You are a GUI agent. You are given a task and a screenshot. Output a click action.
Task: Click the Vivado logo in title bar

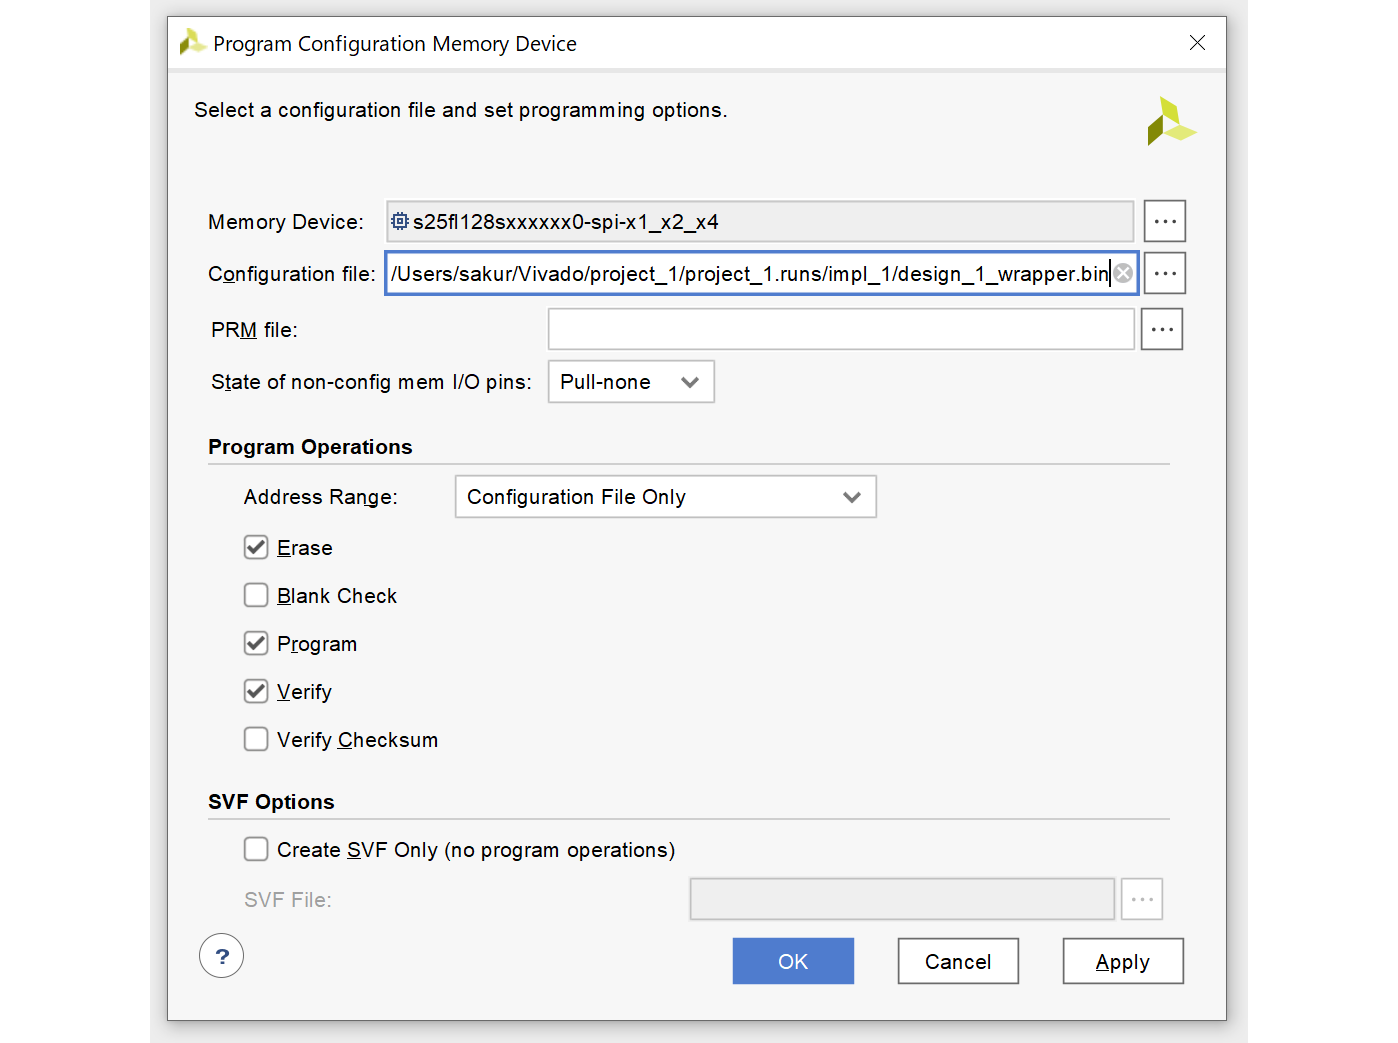tap(191, 43)
